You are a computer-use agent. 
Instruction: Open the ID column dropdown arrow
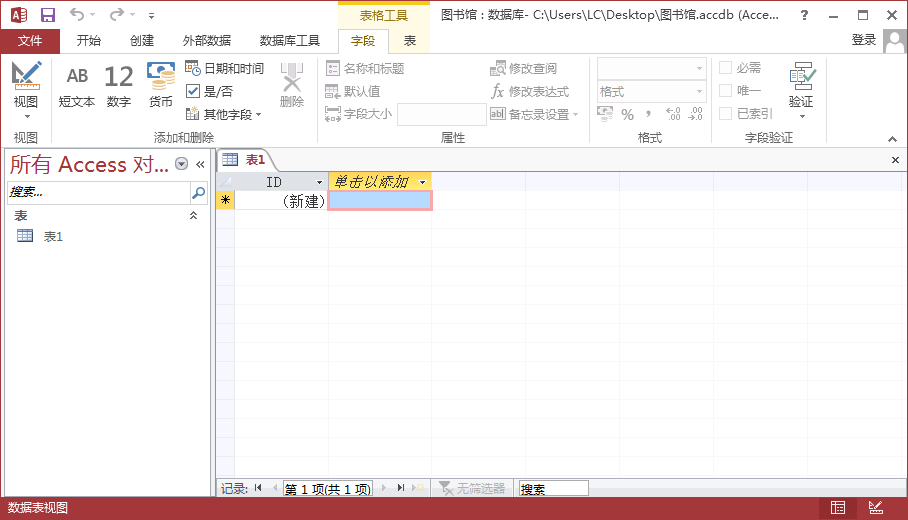319,182
